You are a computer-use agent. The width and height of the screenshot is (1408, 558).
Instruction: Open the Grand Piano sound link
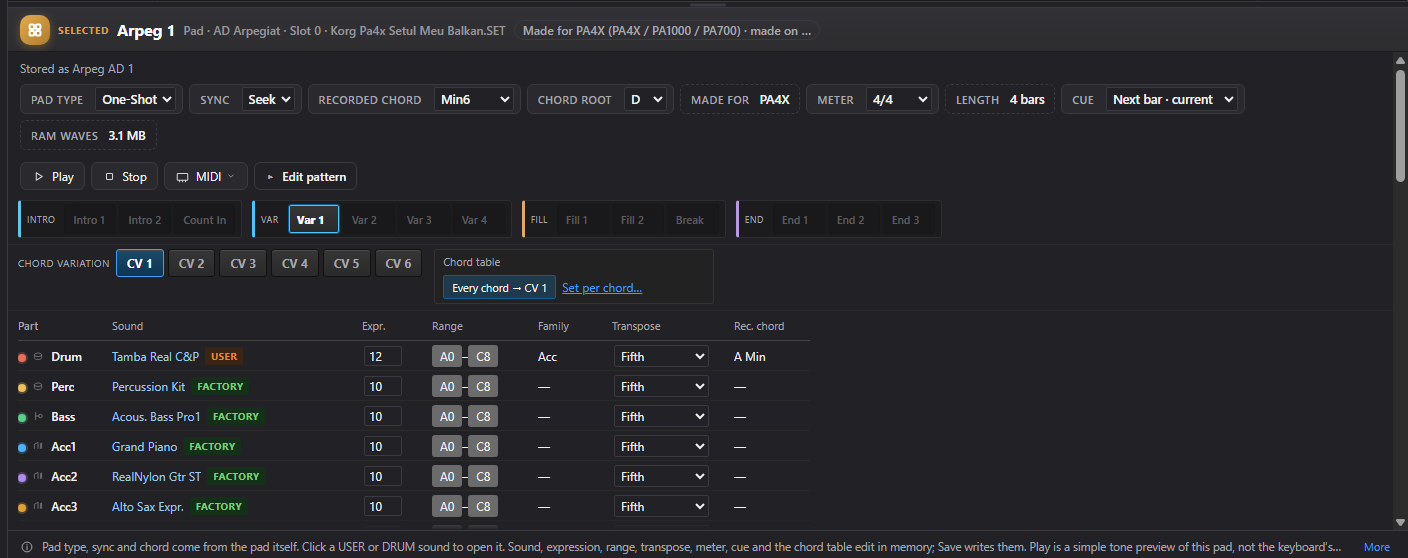[x=144, y=447]
